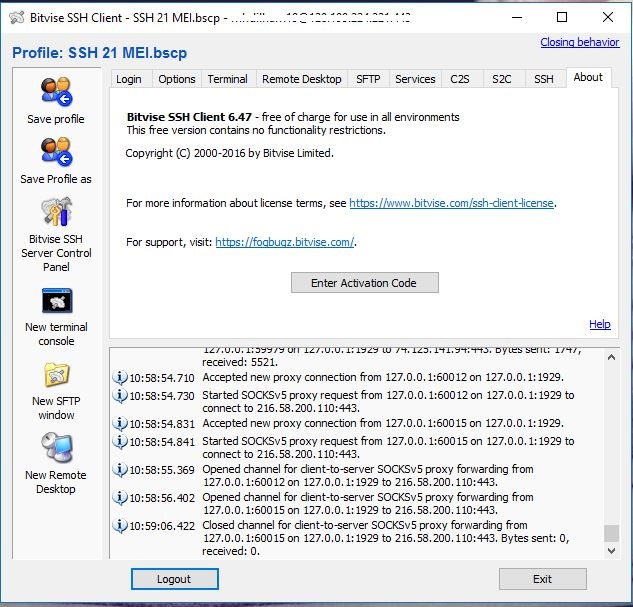Minimize the Bitvise SSH Client window
633x607 pixels.
[517, 17]
